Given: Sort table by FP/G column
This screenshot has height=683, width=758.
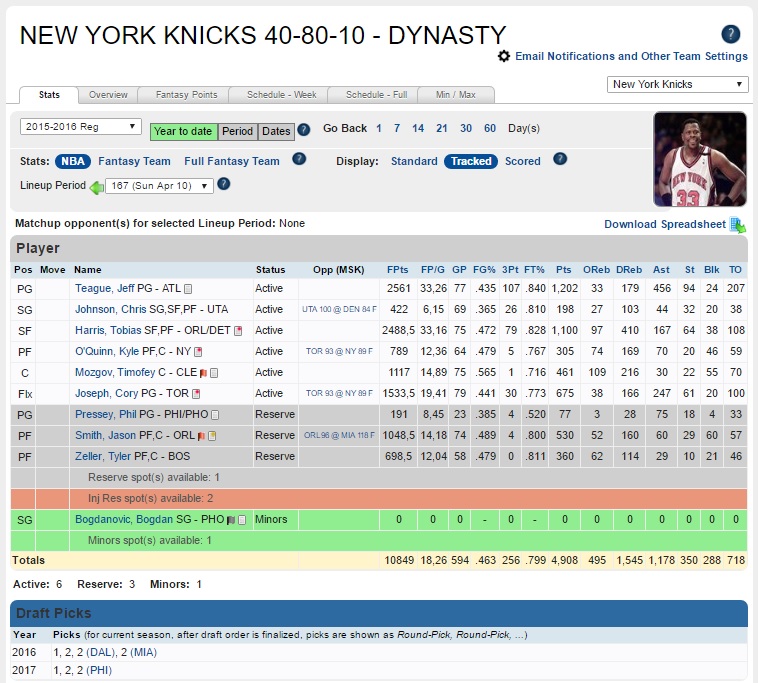Looking at the screenshot, I should pos(433,270).
